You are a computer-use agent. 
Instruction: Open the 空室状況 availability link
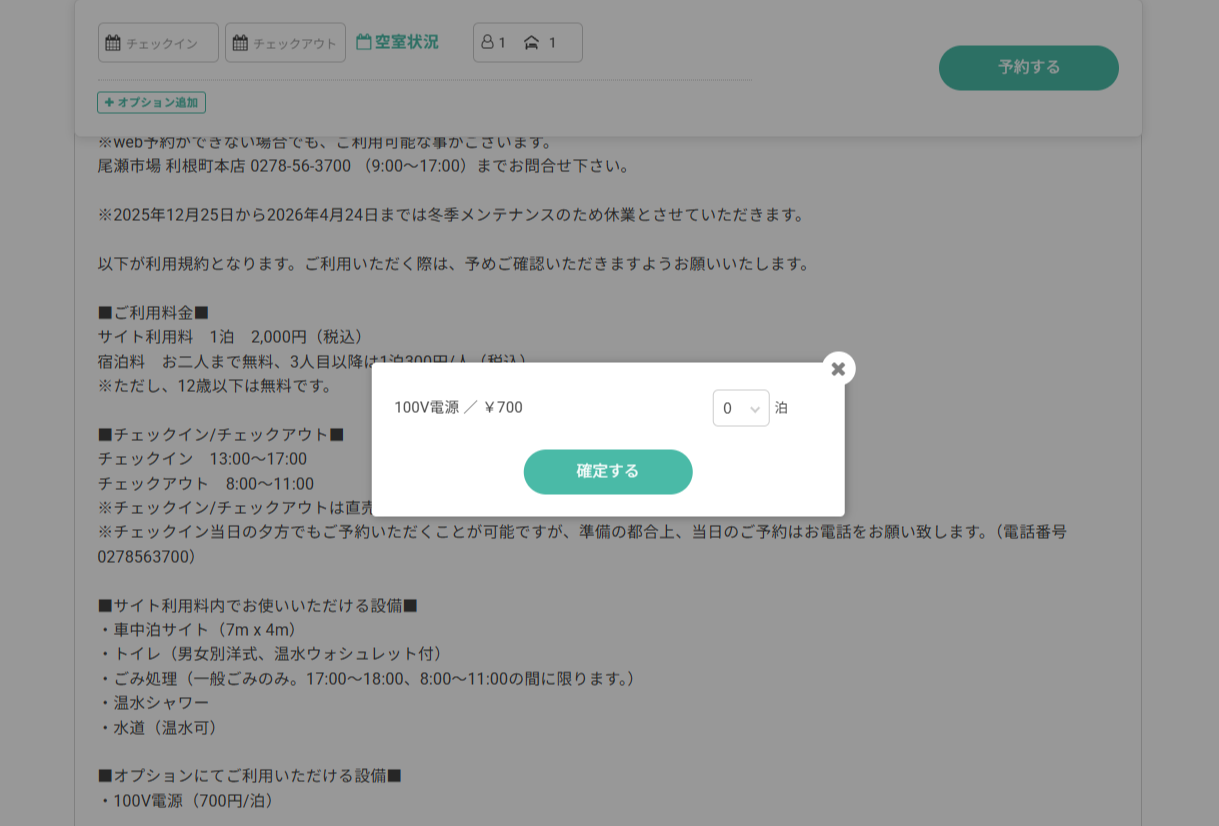tap(406, 42)
